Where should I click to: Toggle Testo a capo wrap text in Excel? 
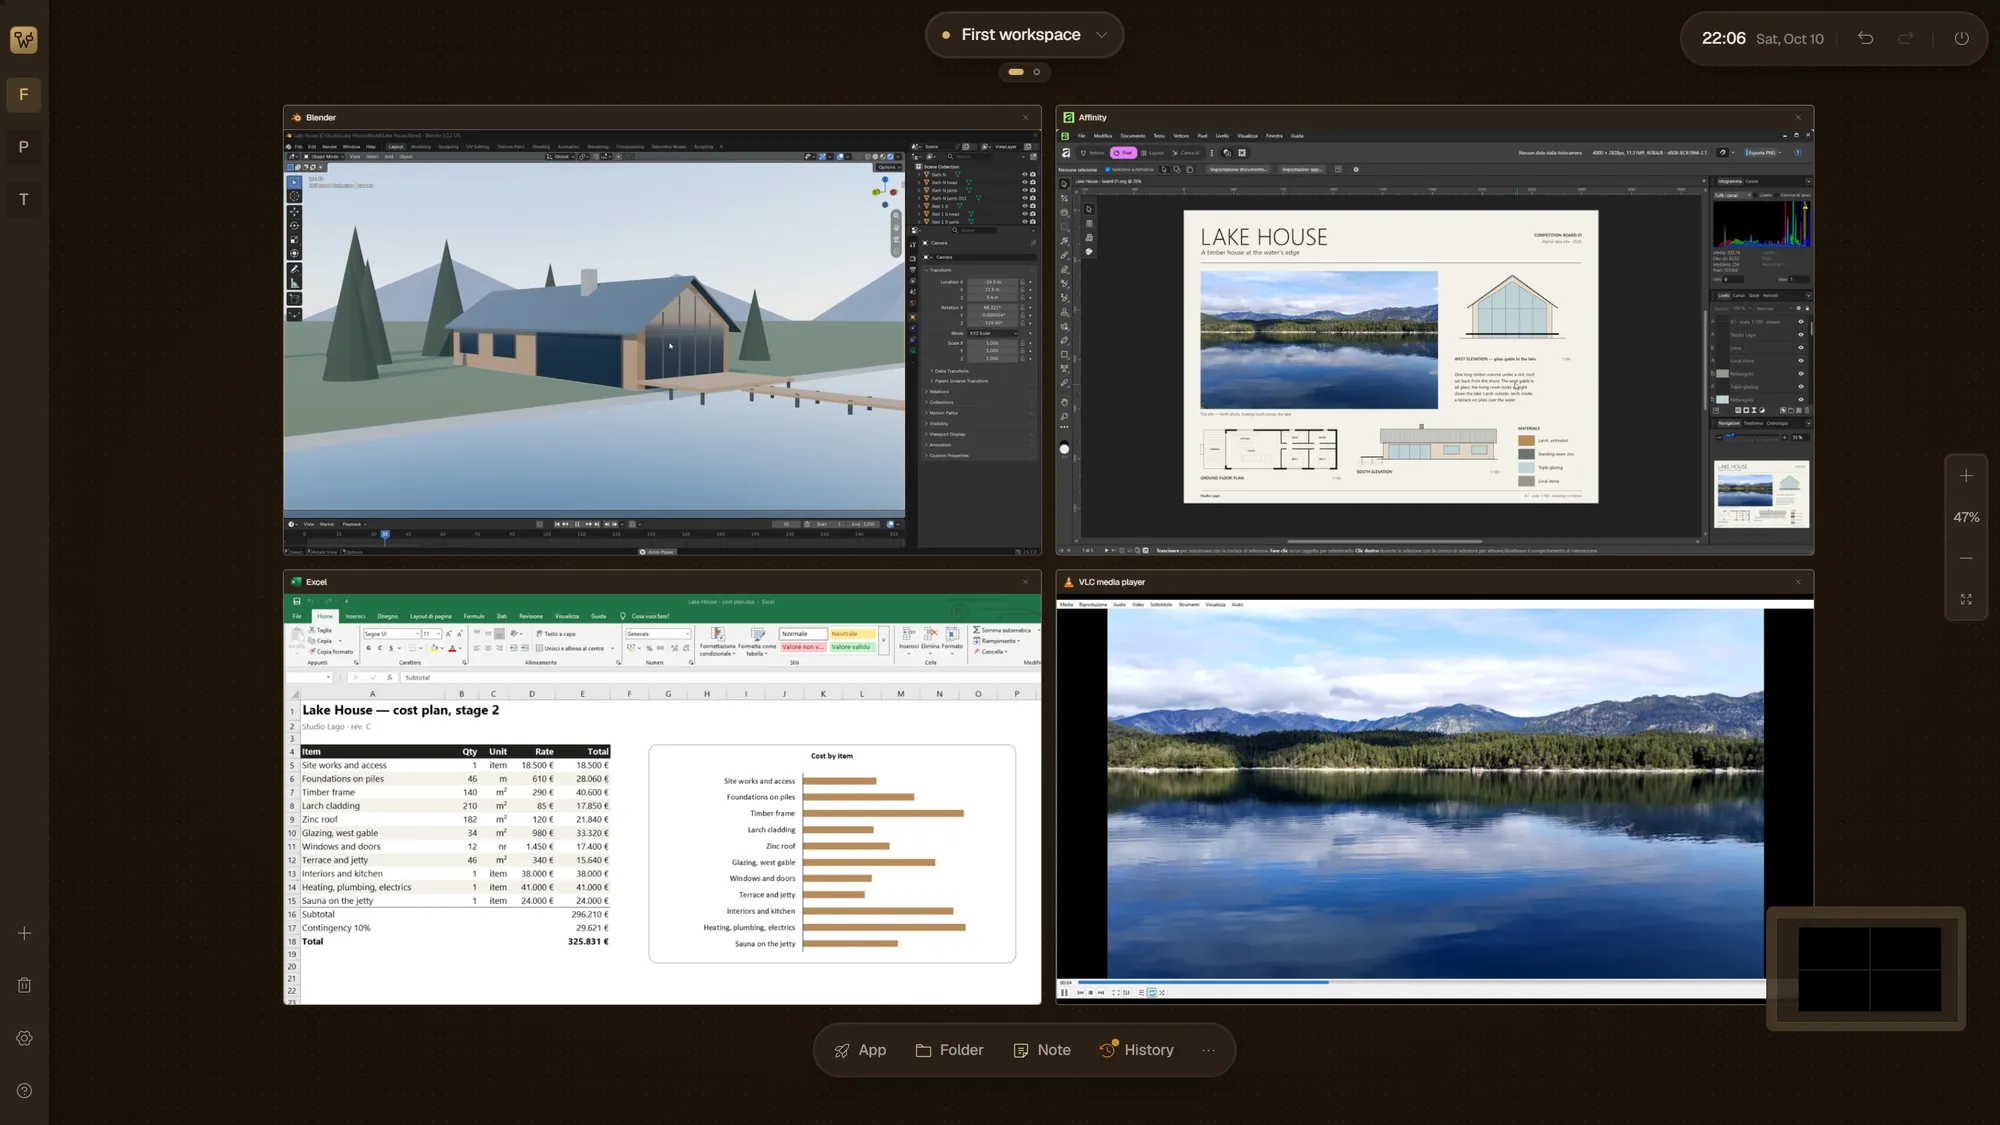556,634
